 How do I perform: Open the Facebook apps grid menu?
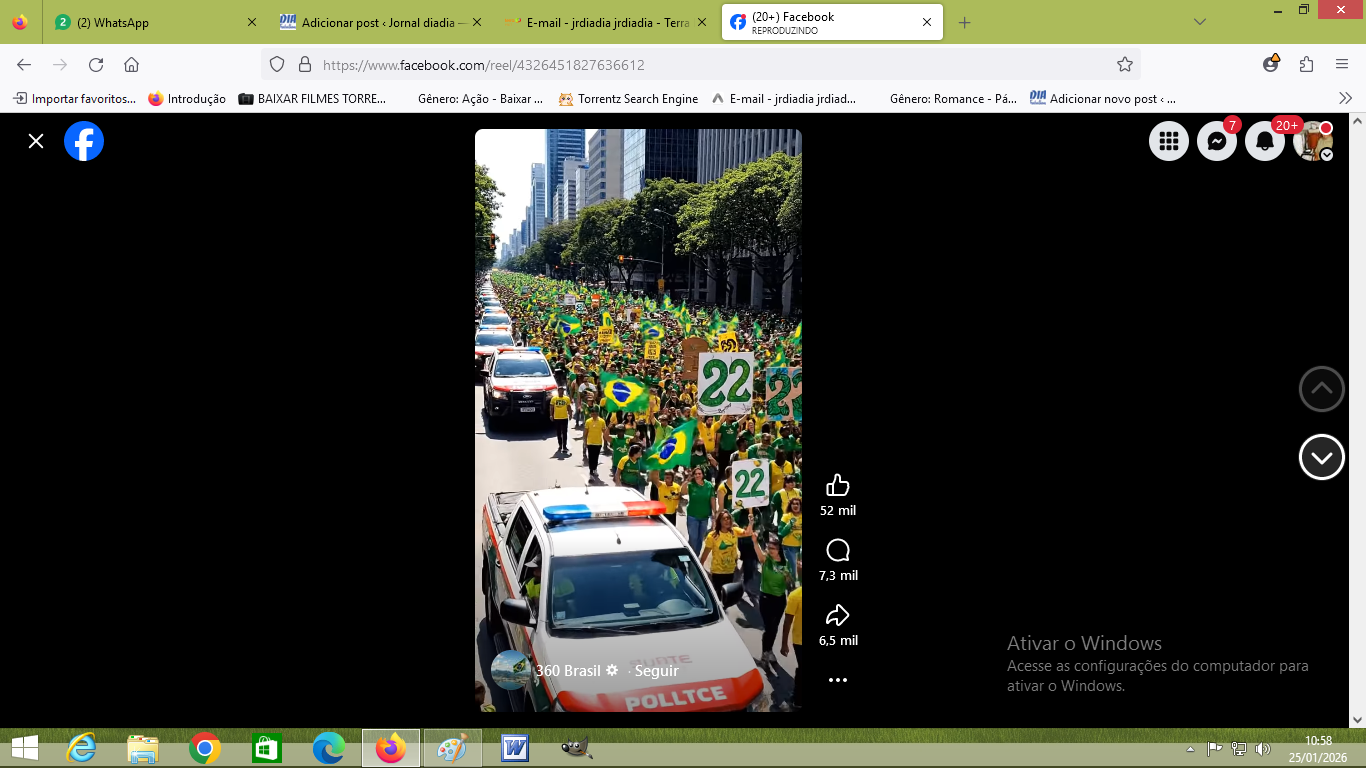coord(1168,141)
